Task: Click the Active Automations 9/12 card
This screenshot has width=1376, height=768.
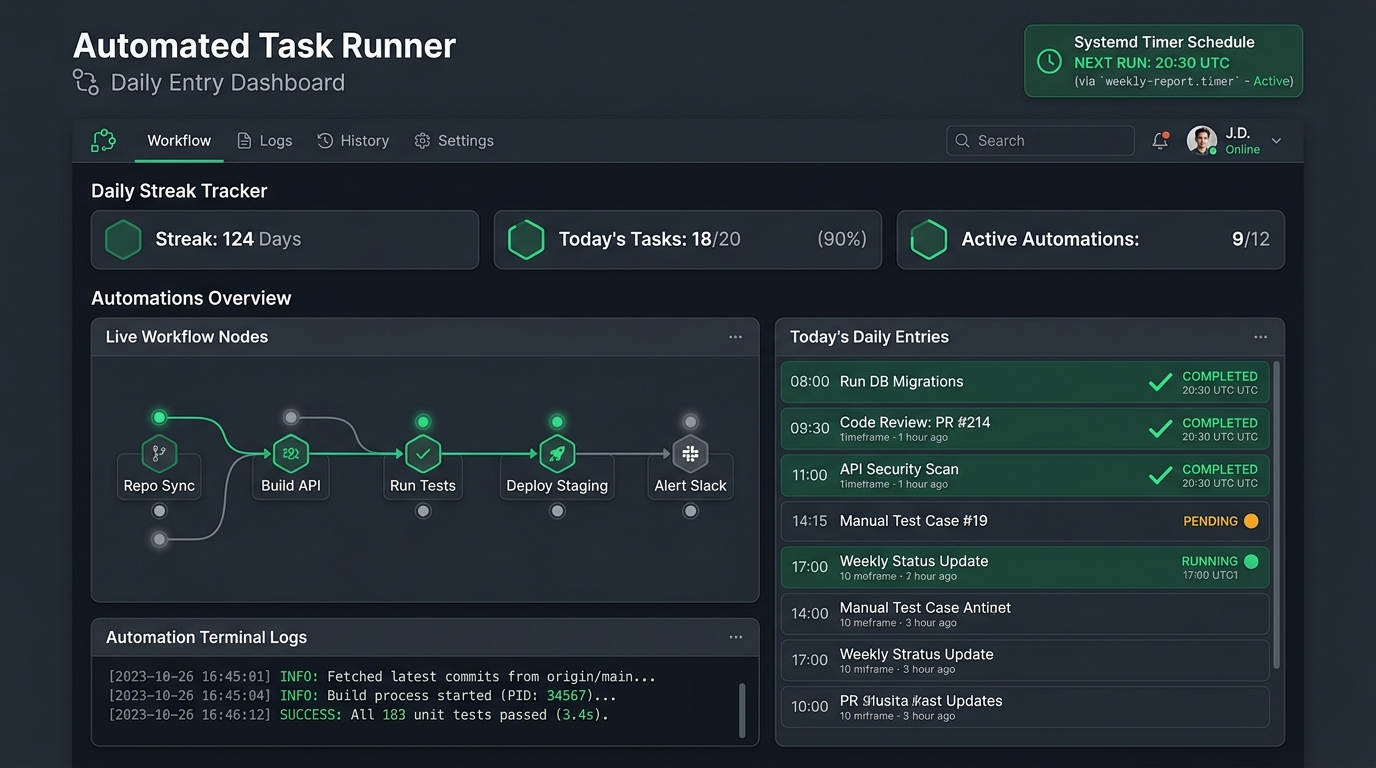Action: [1091, 240]
